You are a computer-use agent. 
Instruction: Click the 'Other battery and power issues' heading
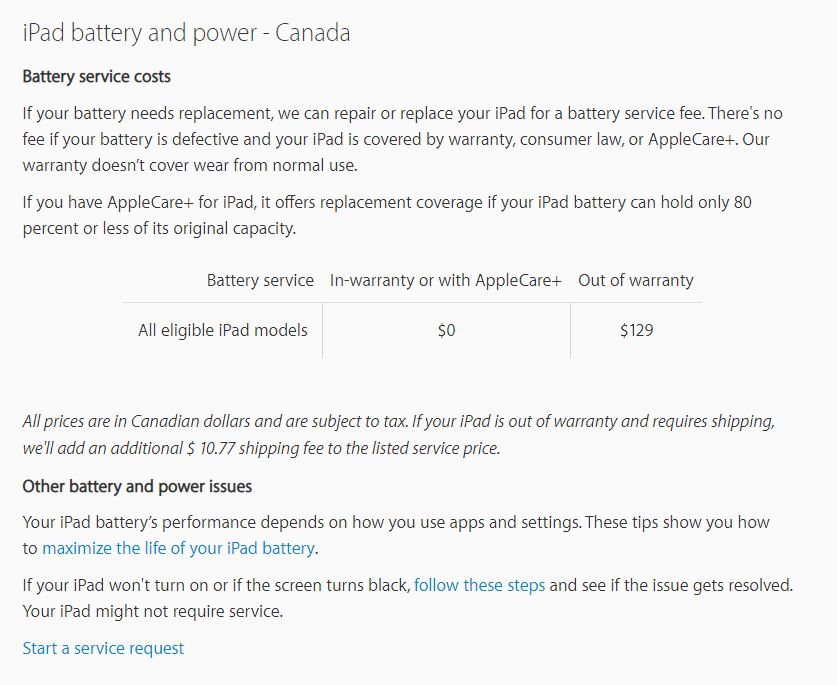click(137, 487)
